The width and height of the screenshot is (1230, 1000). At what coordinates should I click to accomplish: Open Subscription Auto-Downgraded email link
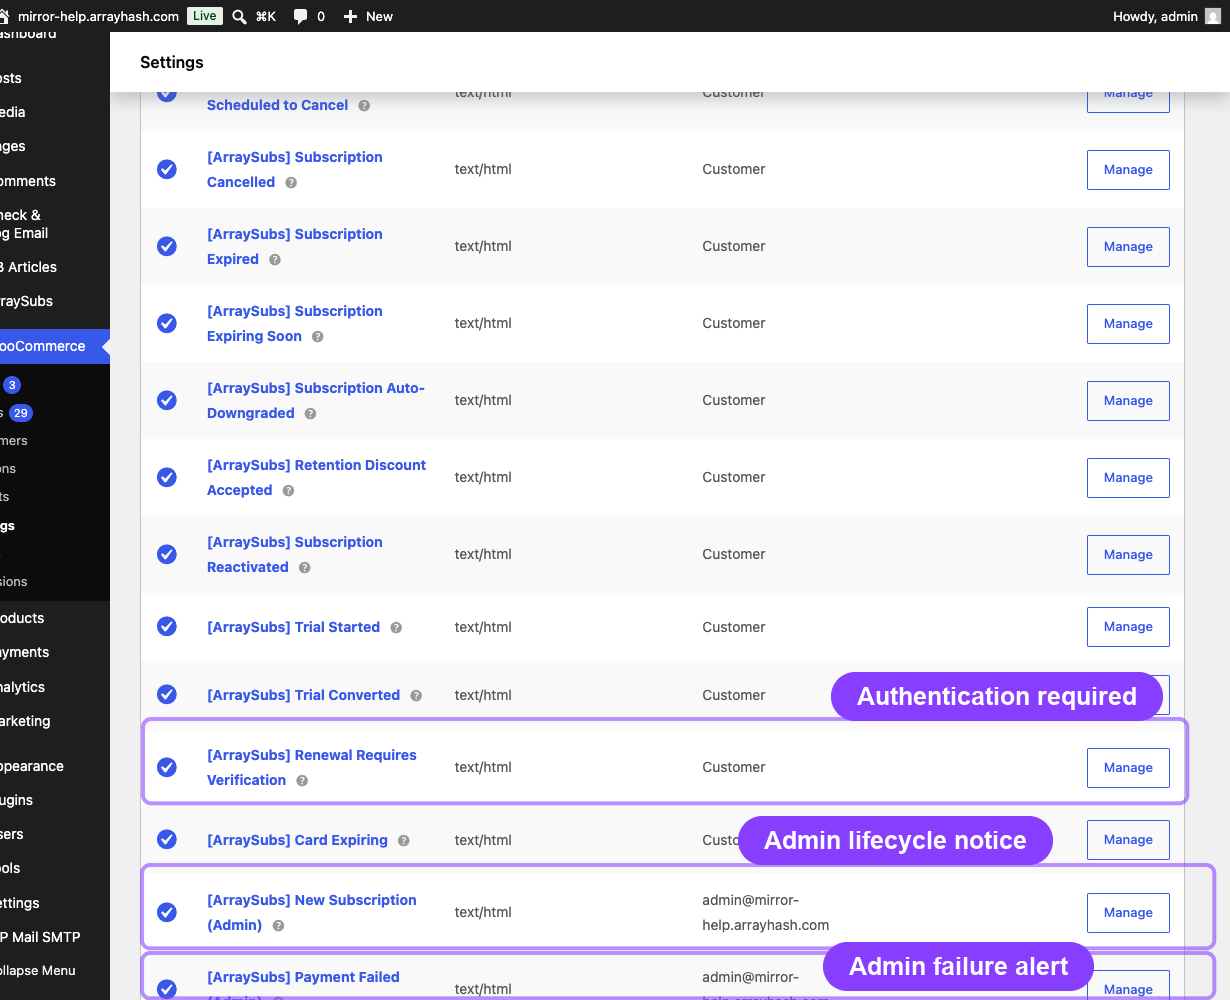point(316,400)
